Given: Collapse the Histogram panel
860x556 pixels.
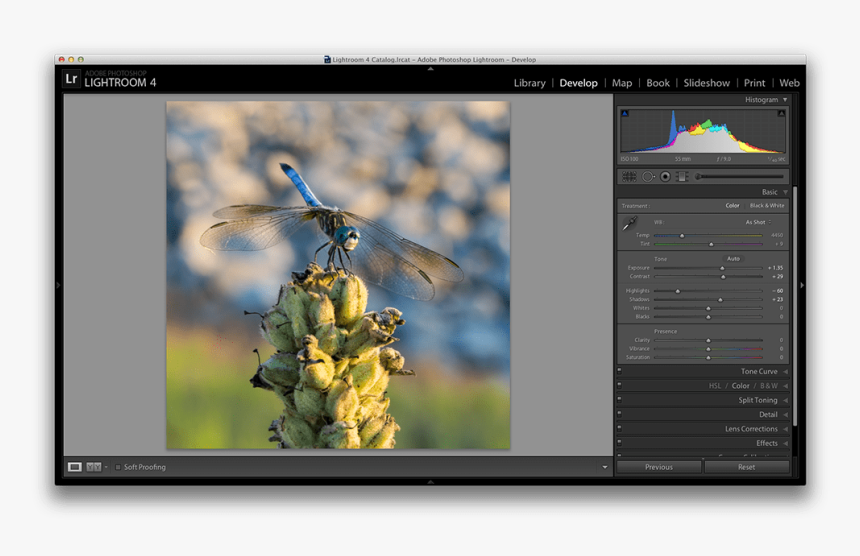Looking at the screenshot, I should (785, 100).
